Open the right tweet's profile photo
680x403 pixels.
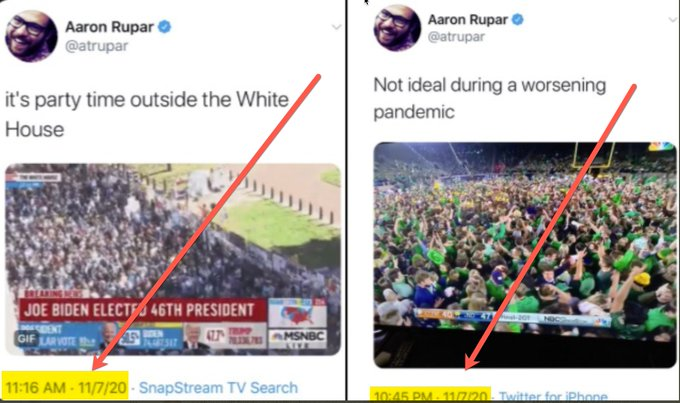pyautogui.click(x=397, y=29)
